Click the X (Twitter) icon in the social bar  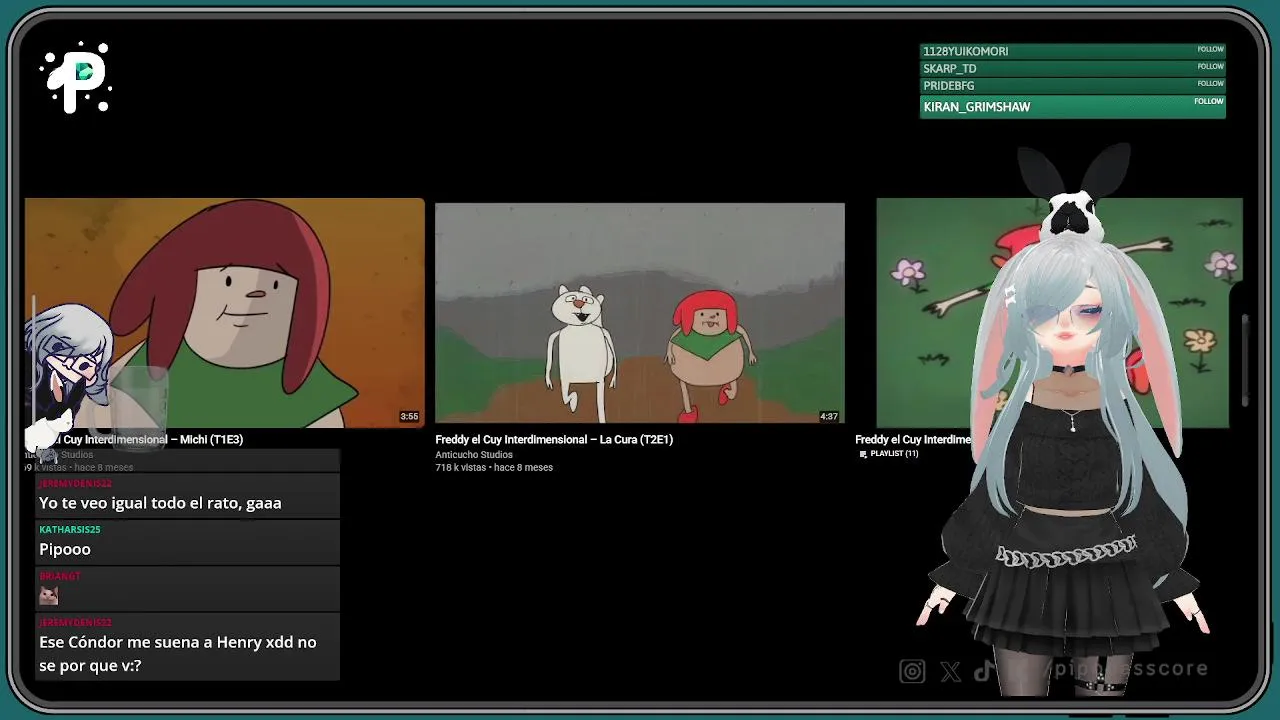pyautogui.click(x=950, y=671)
